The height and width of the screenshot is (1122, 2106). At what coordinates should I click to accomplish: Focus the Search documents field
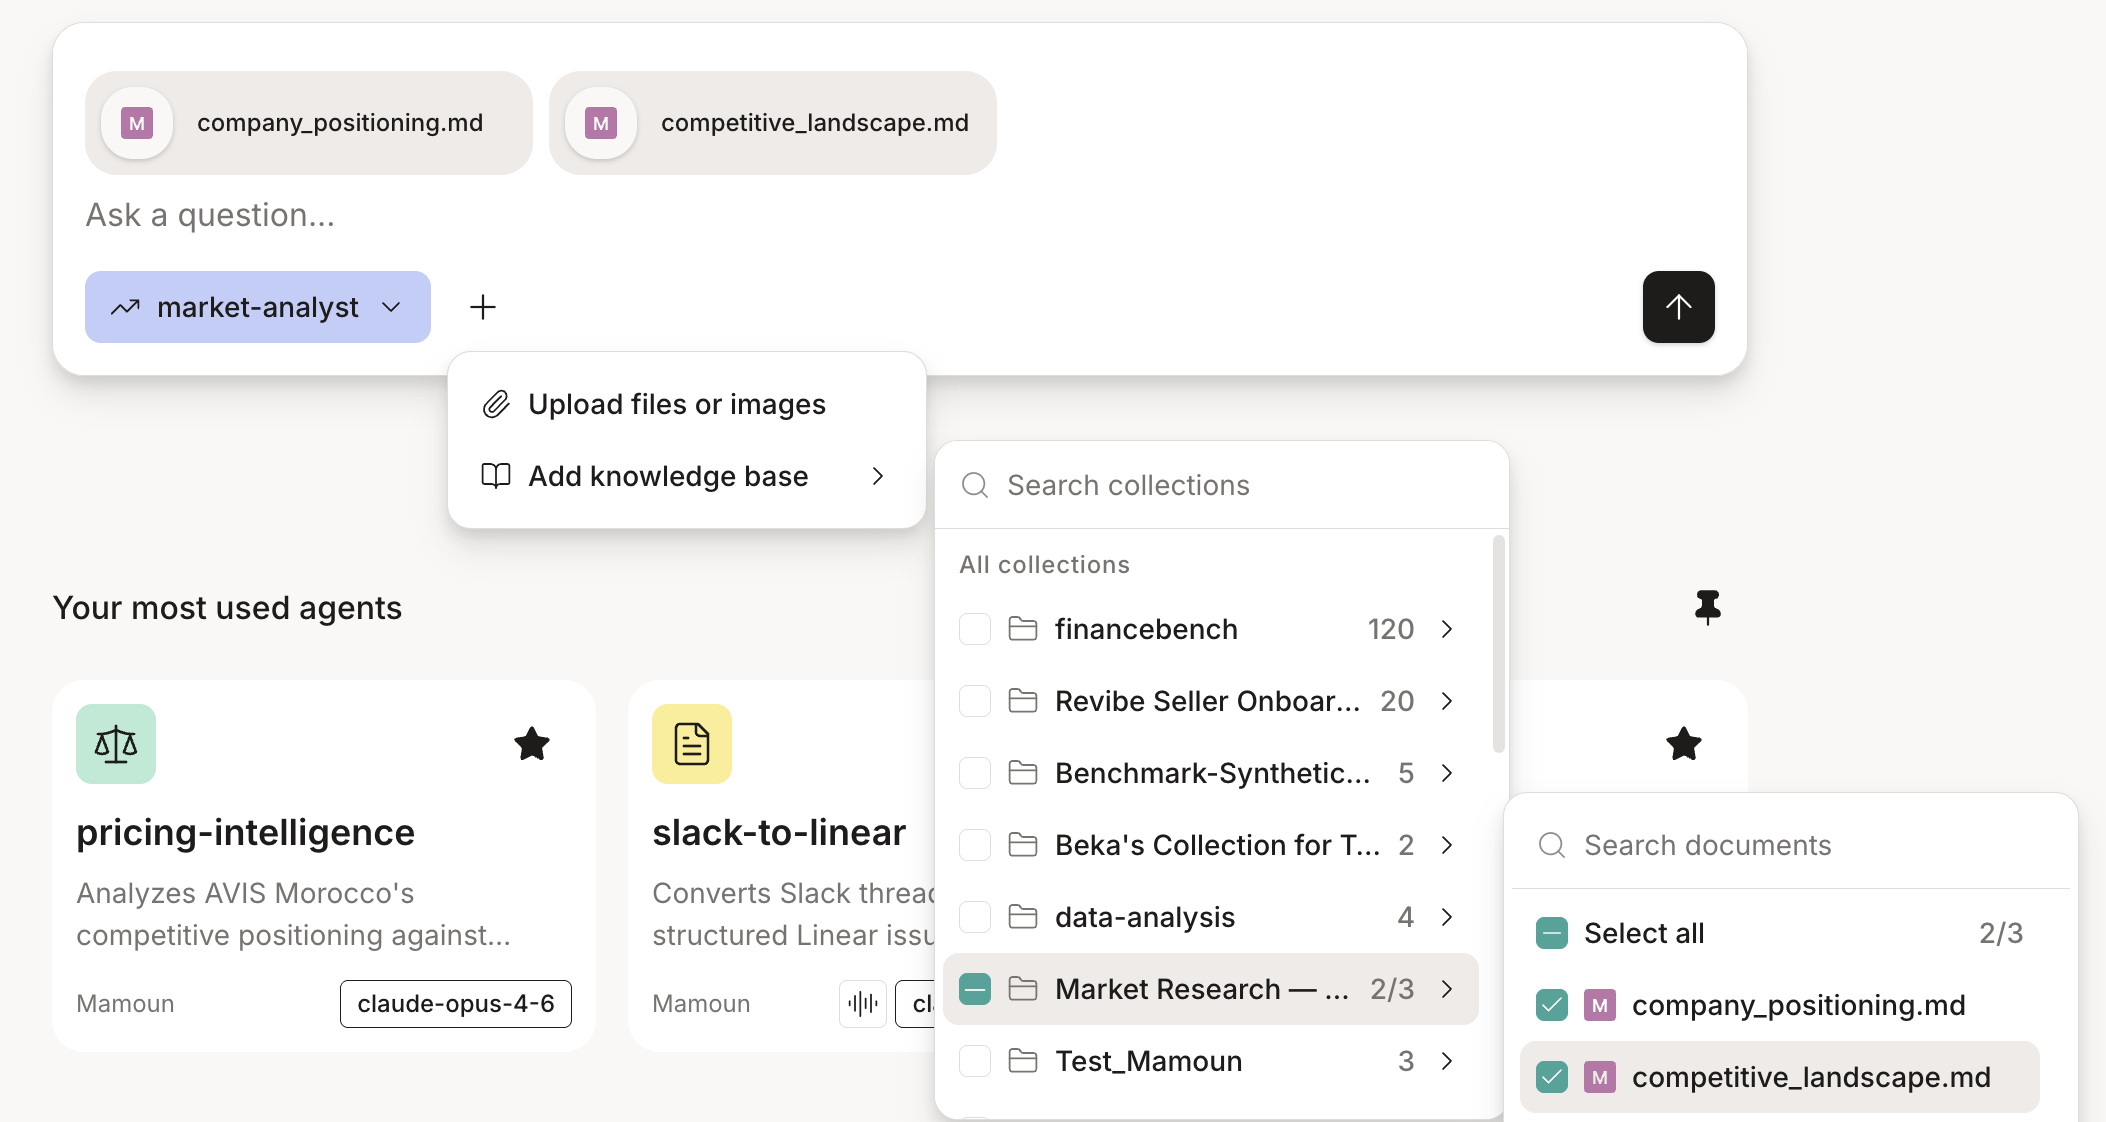coord(1790,845)
